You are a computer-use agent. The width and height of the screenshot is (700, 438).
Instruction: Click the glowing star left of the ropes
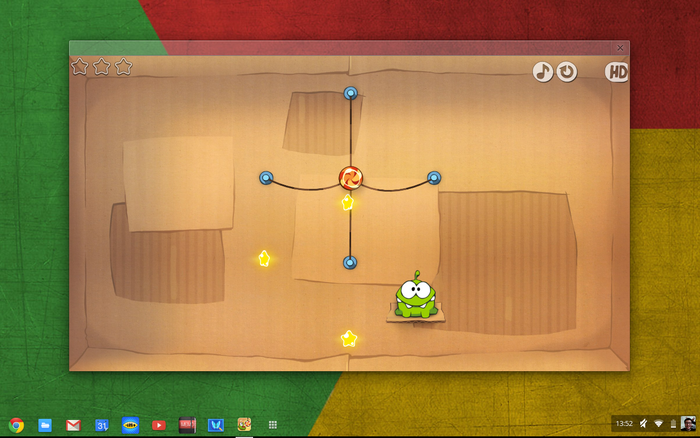(264, 258)
